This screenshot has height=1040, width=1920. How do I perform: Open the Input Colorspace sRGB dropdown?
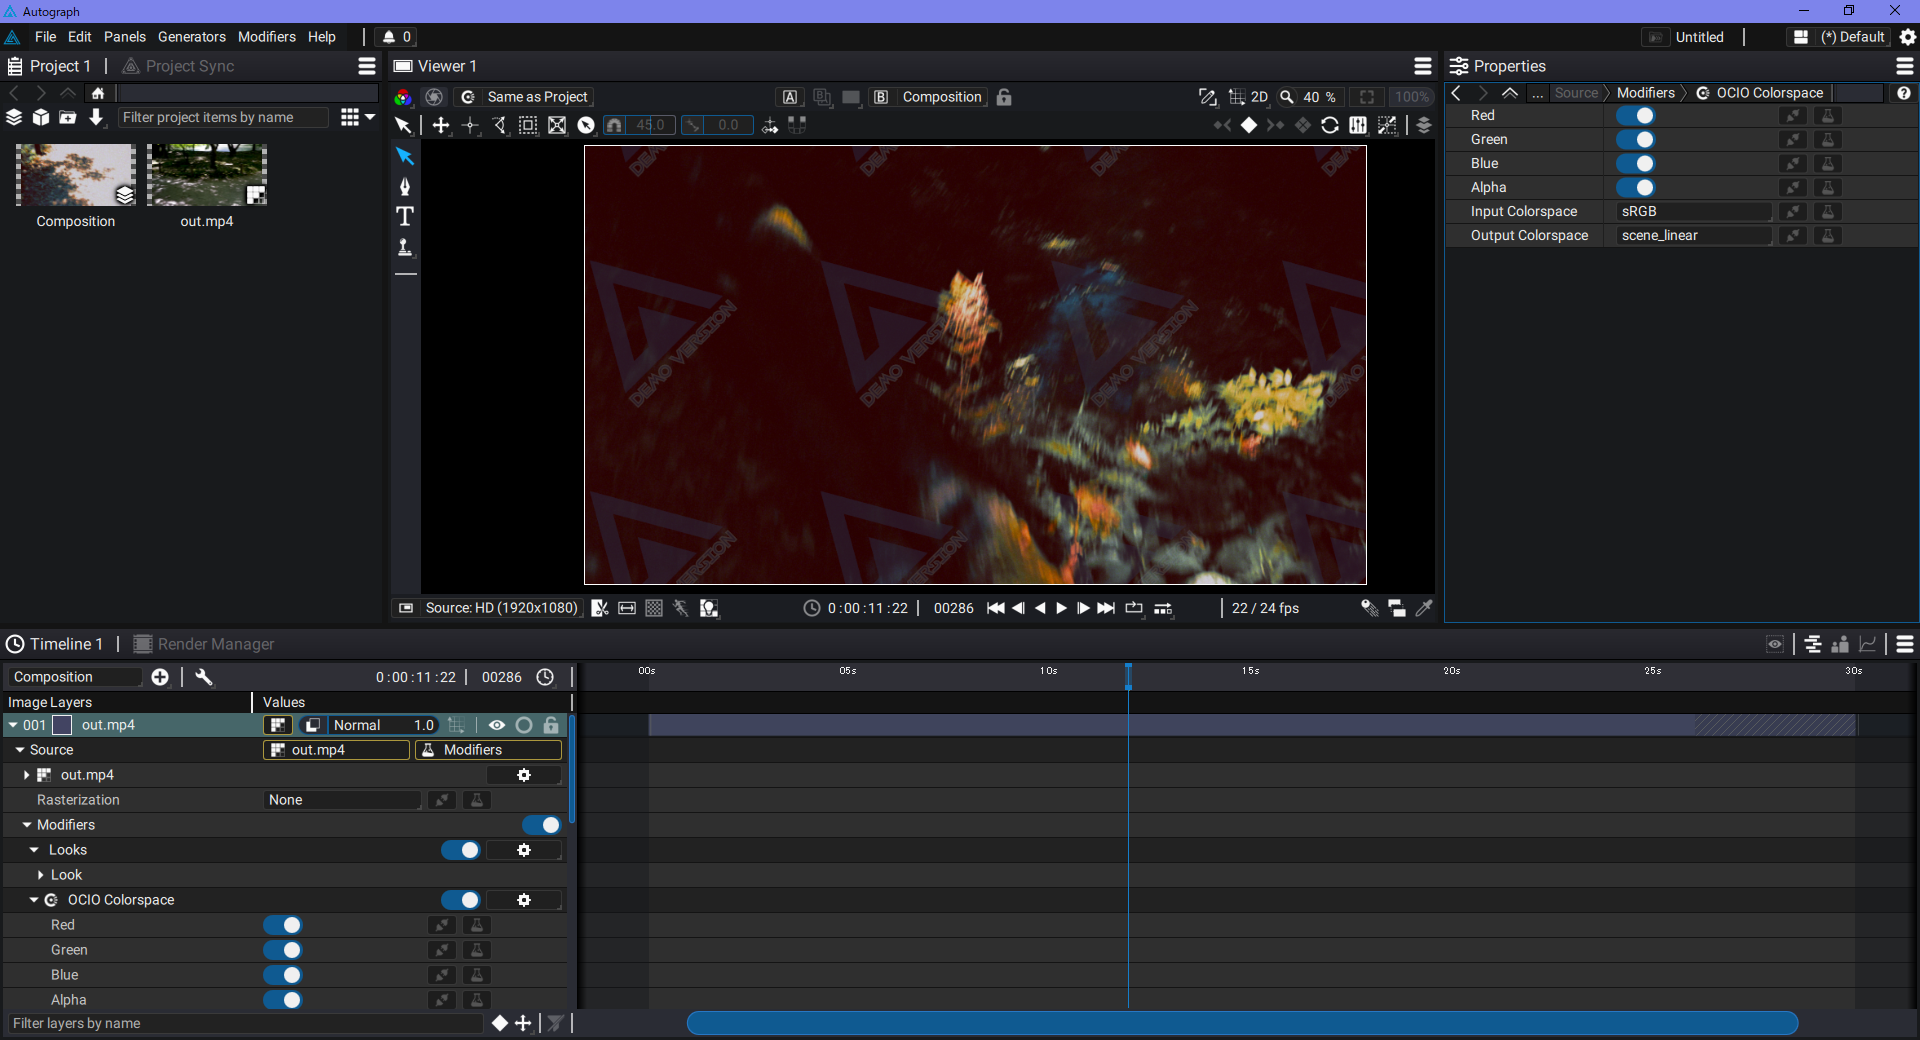tap(1692, 212)
